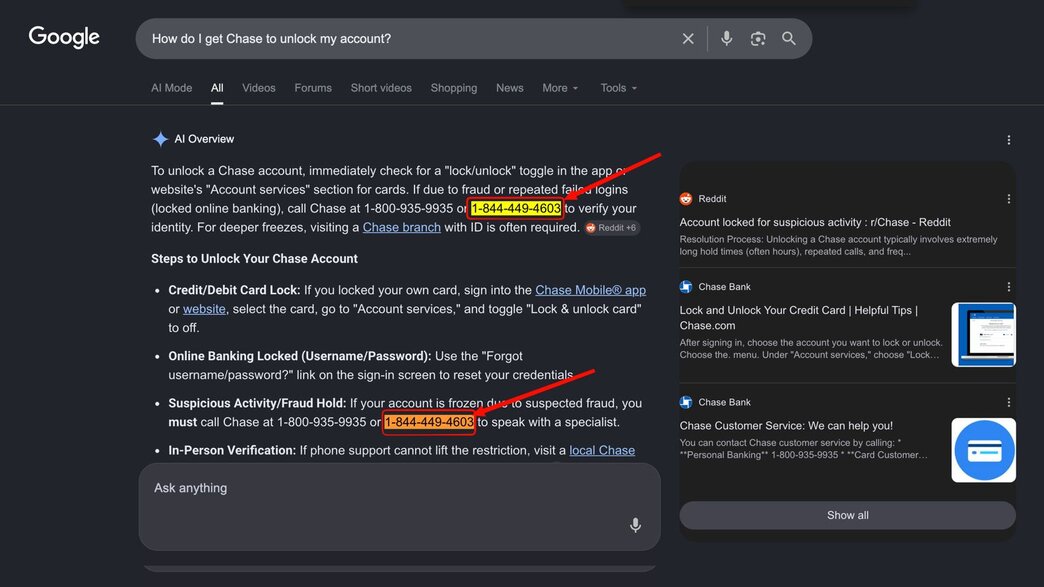Switch to the Videos tab
This screenshot has width=1044, height=587.
click(x=258, y=88)
